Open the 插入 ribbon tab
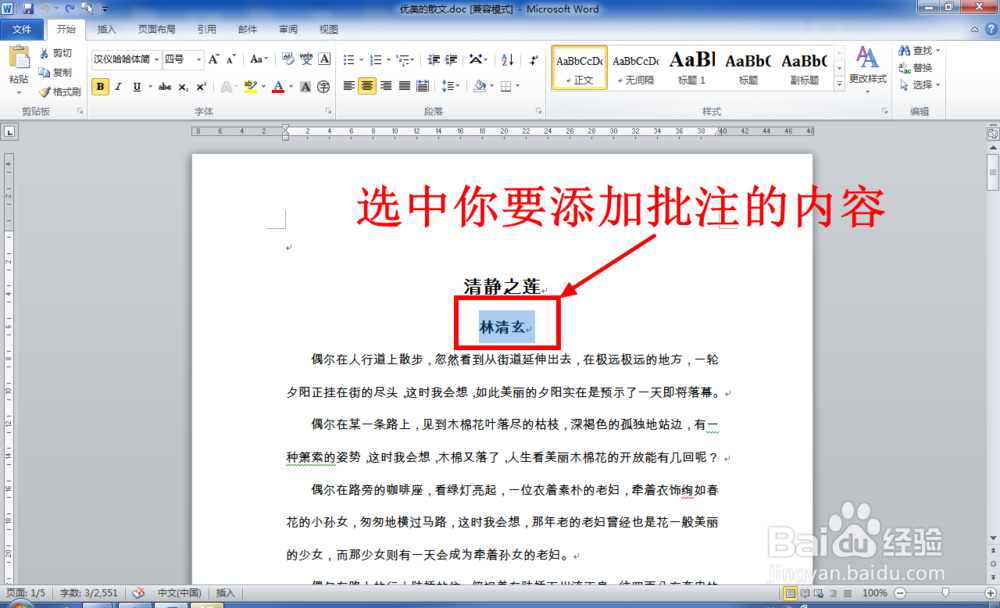 106,29
